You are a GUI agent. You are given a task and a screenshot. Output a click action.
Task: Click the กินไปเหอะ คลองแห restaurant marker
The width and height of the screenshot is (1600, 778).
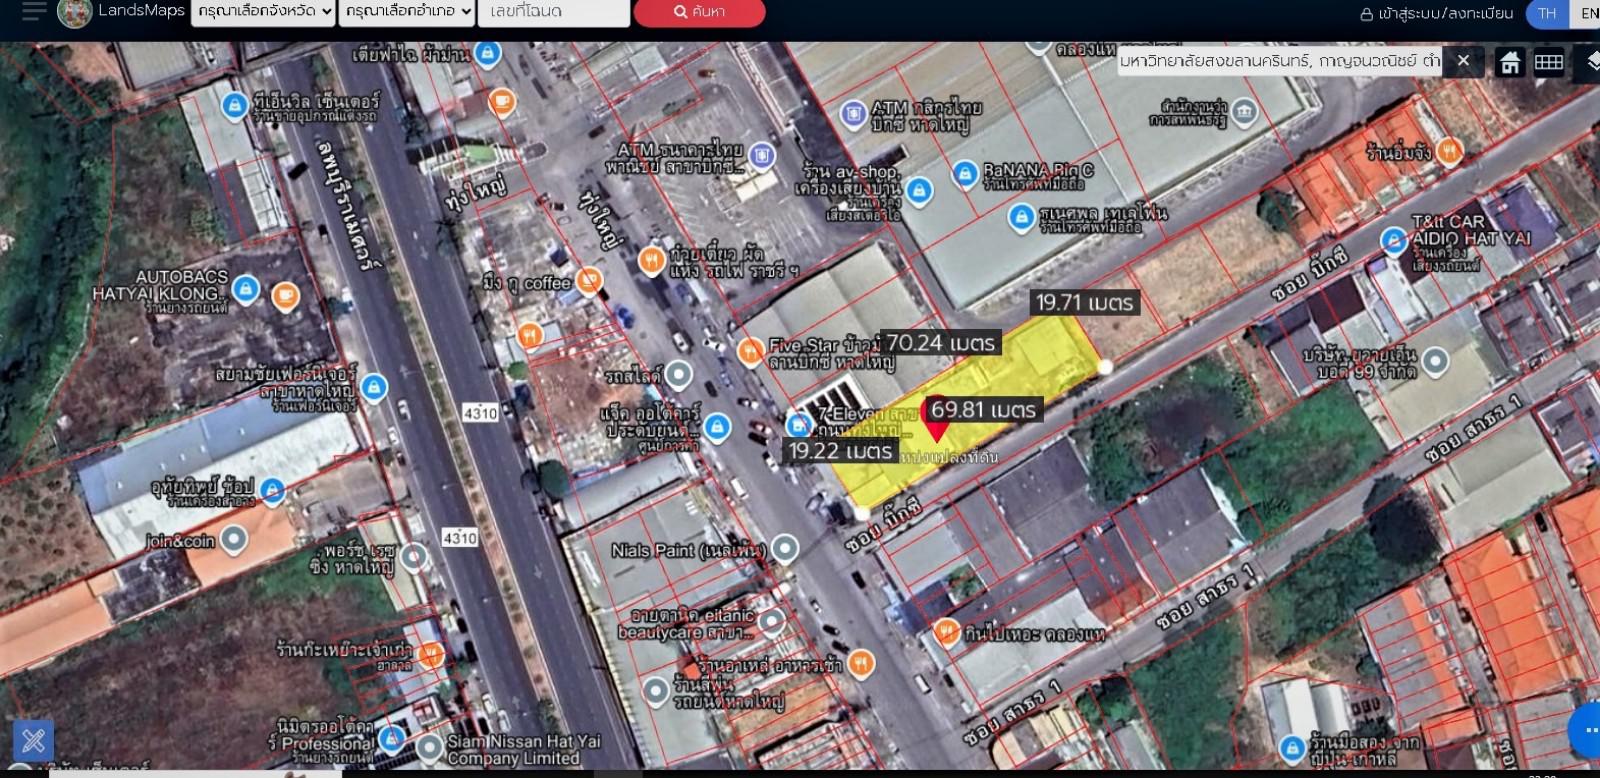click(x=946, y=631)
